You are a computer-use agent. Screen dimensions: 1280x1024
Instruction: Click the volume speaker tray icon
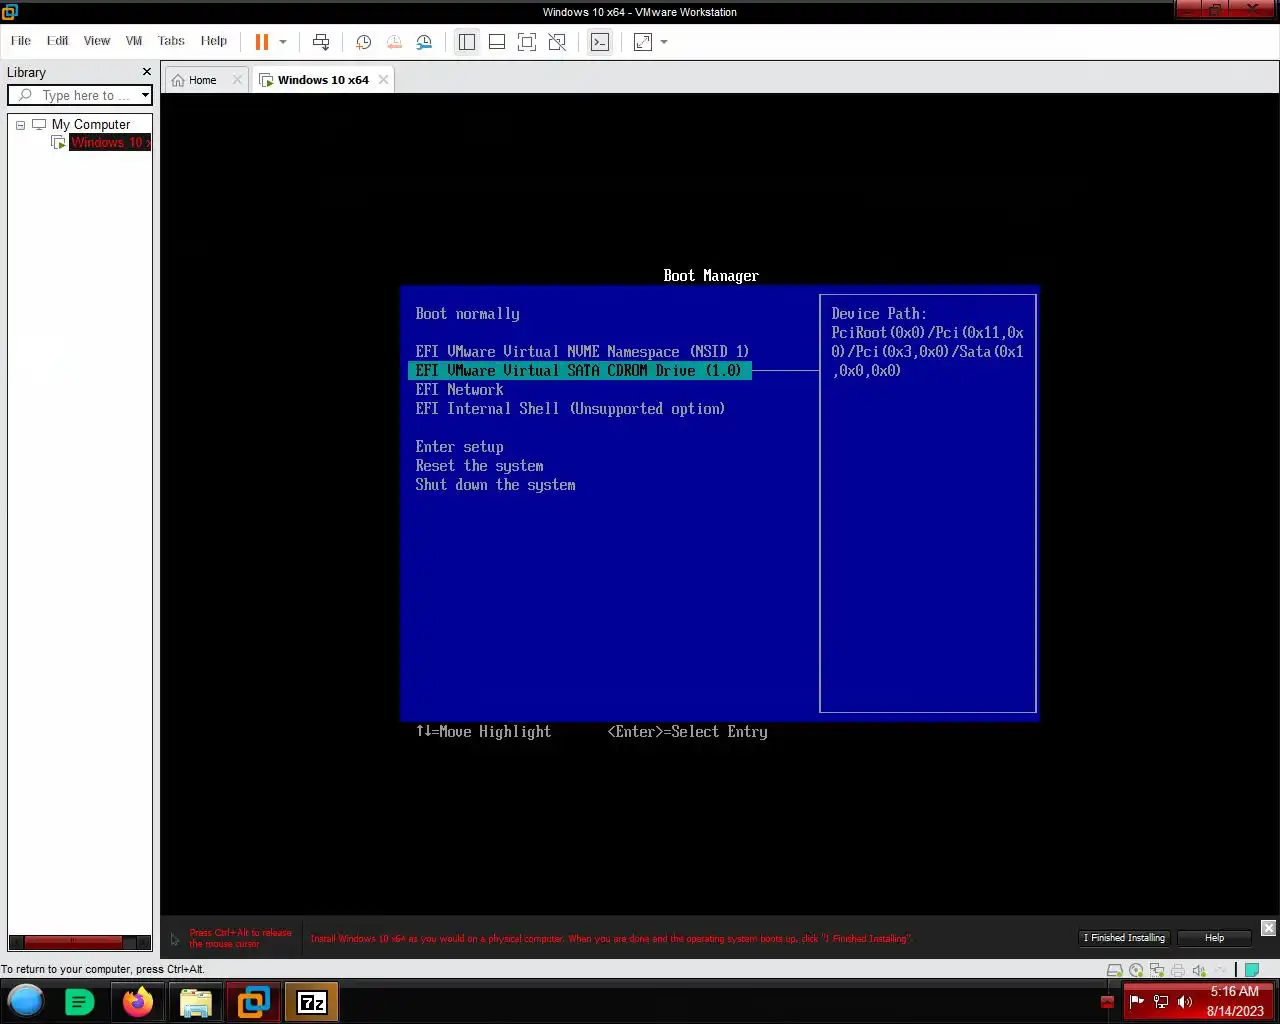[x=1185, y=1002]
